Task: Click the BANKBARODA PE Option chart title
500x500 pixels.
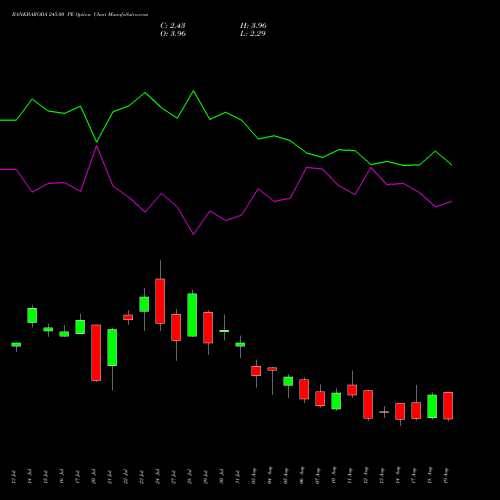Action: click(80, 15)
